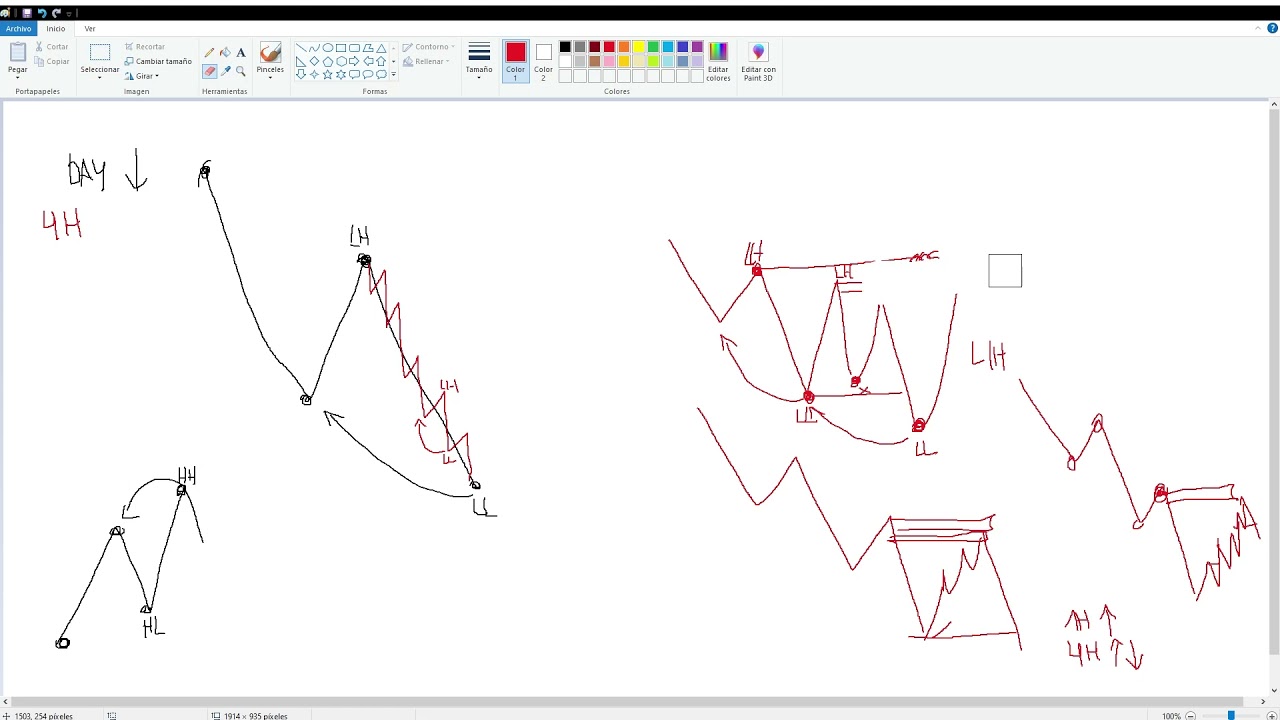This screenshot has width=1280, height=720.
Task: Click canvas size text 1914 × 935 píxeles
Action: click(256, 716)
